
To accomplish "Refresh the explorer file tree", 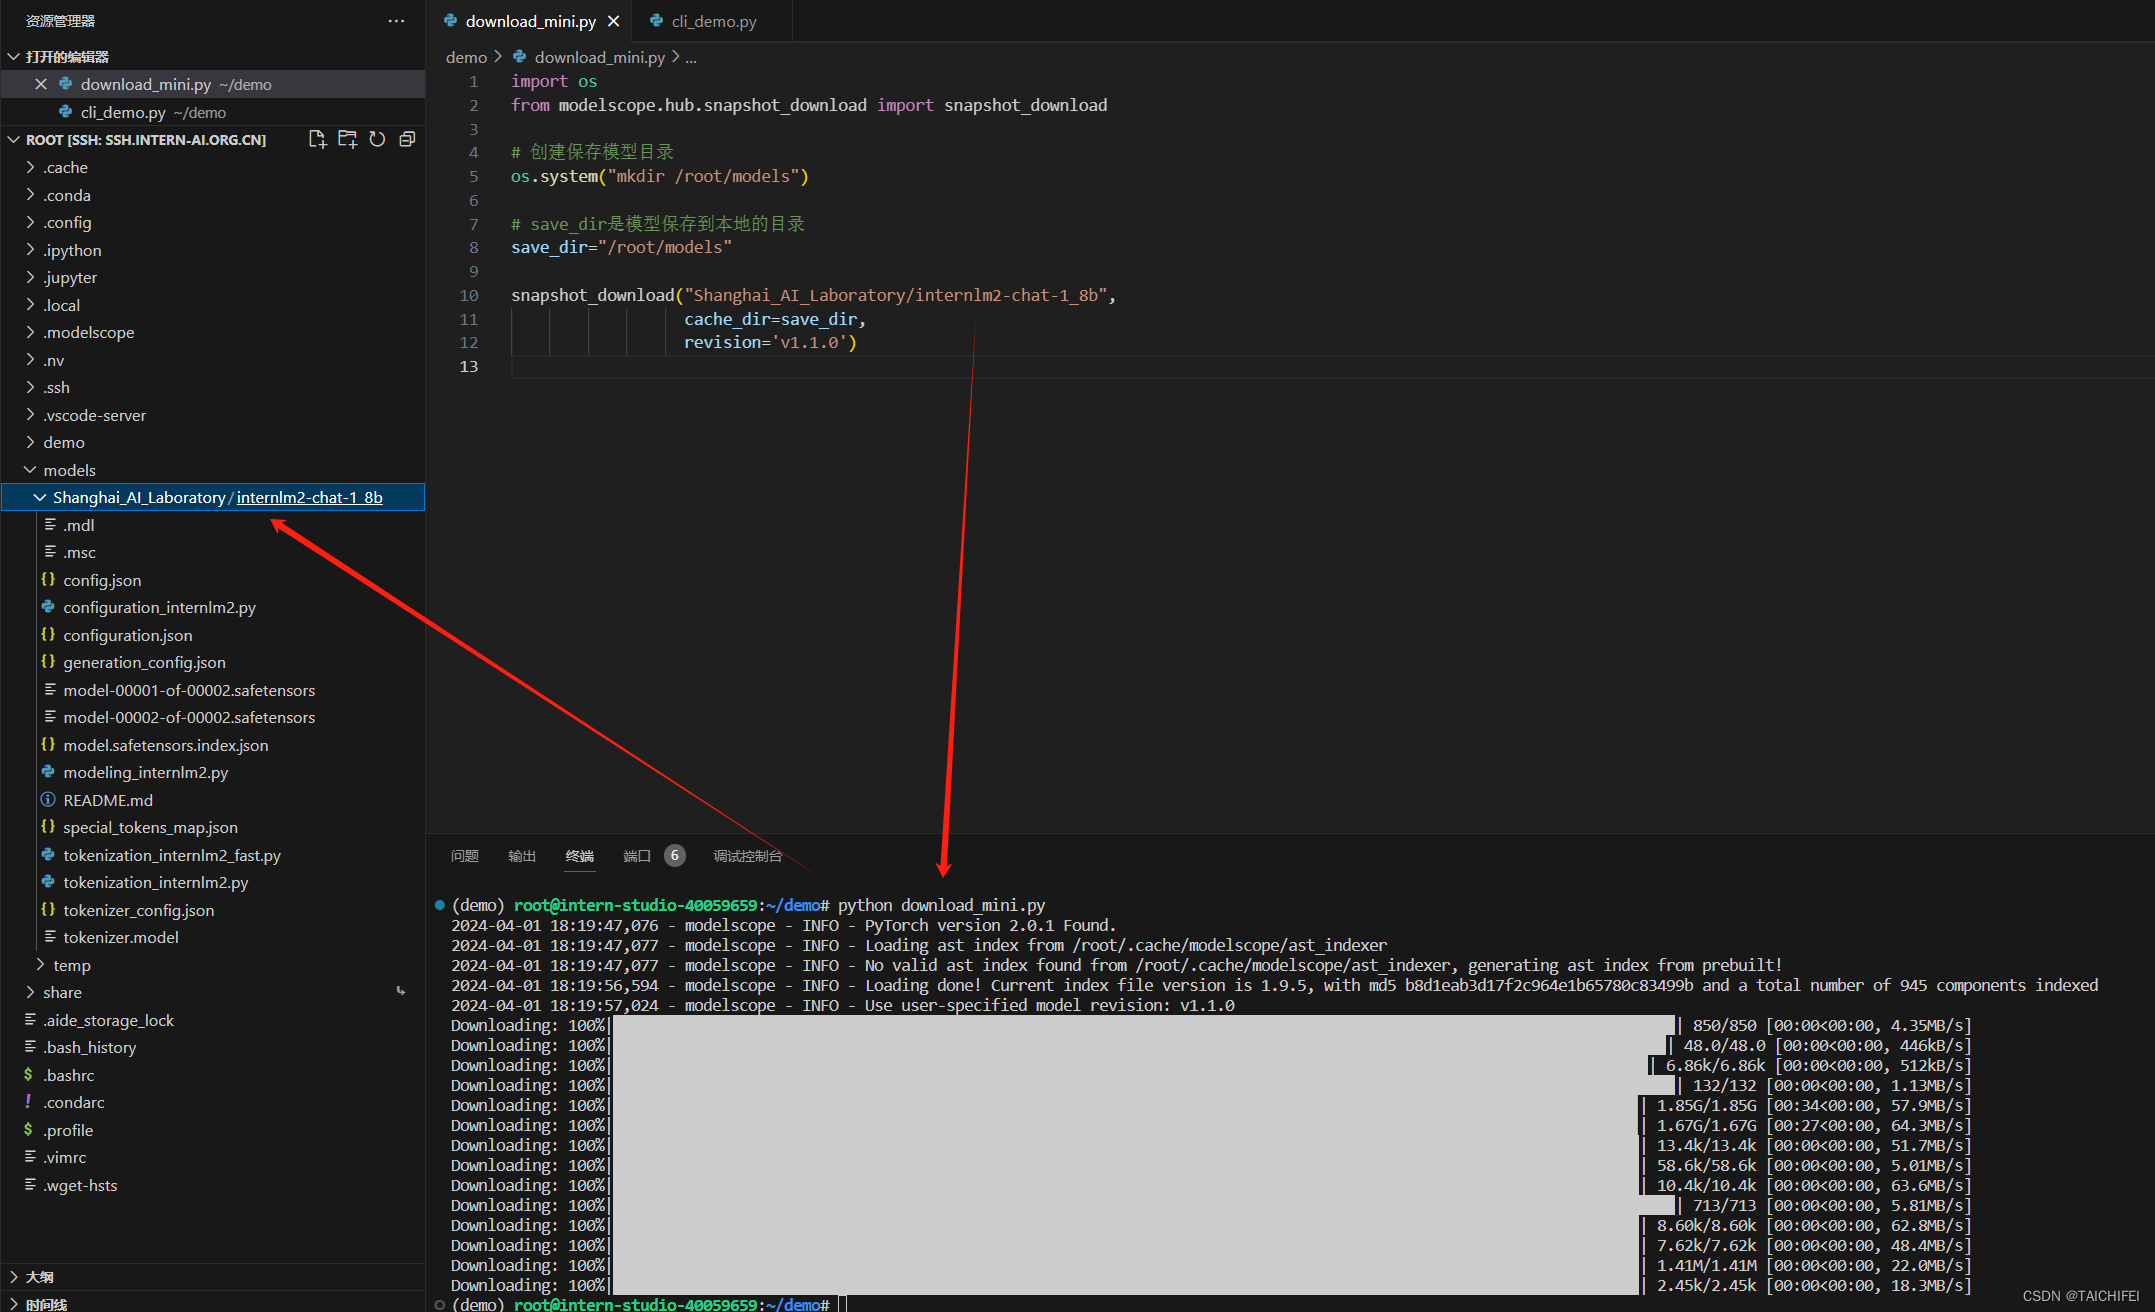I will coord(377,139).
